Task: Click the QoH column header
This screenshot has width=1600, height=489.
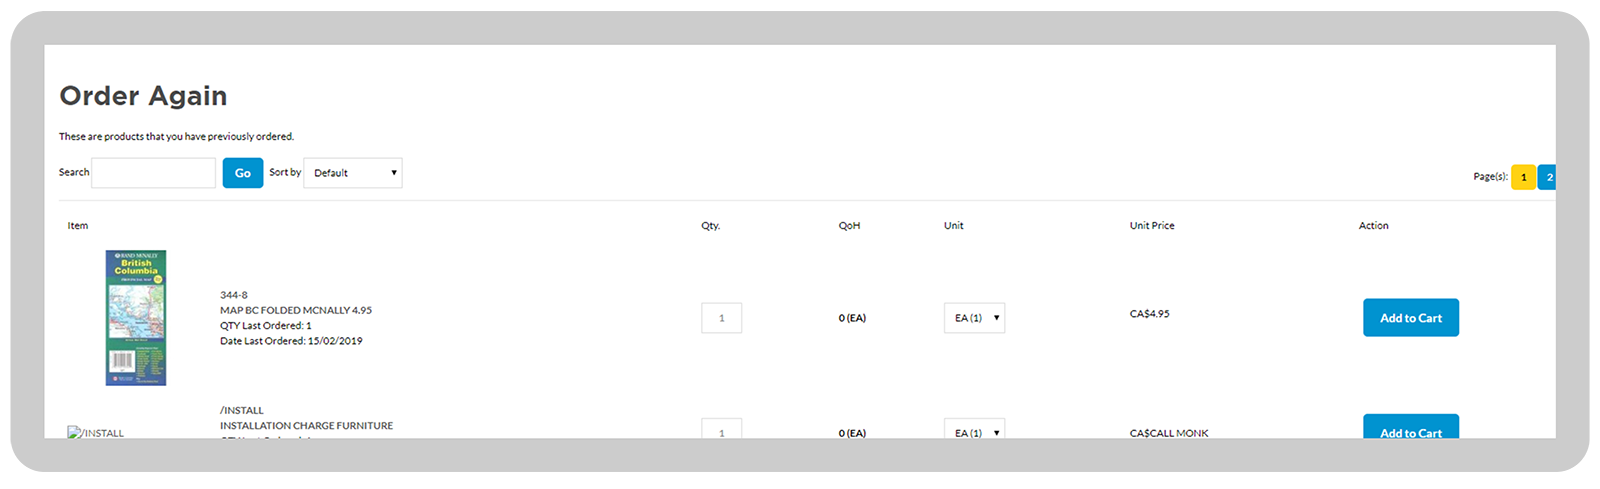Action: pyautogui.click(x=849, y=226)
